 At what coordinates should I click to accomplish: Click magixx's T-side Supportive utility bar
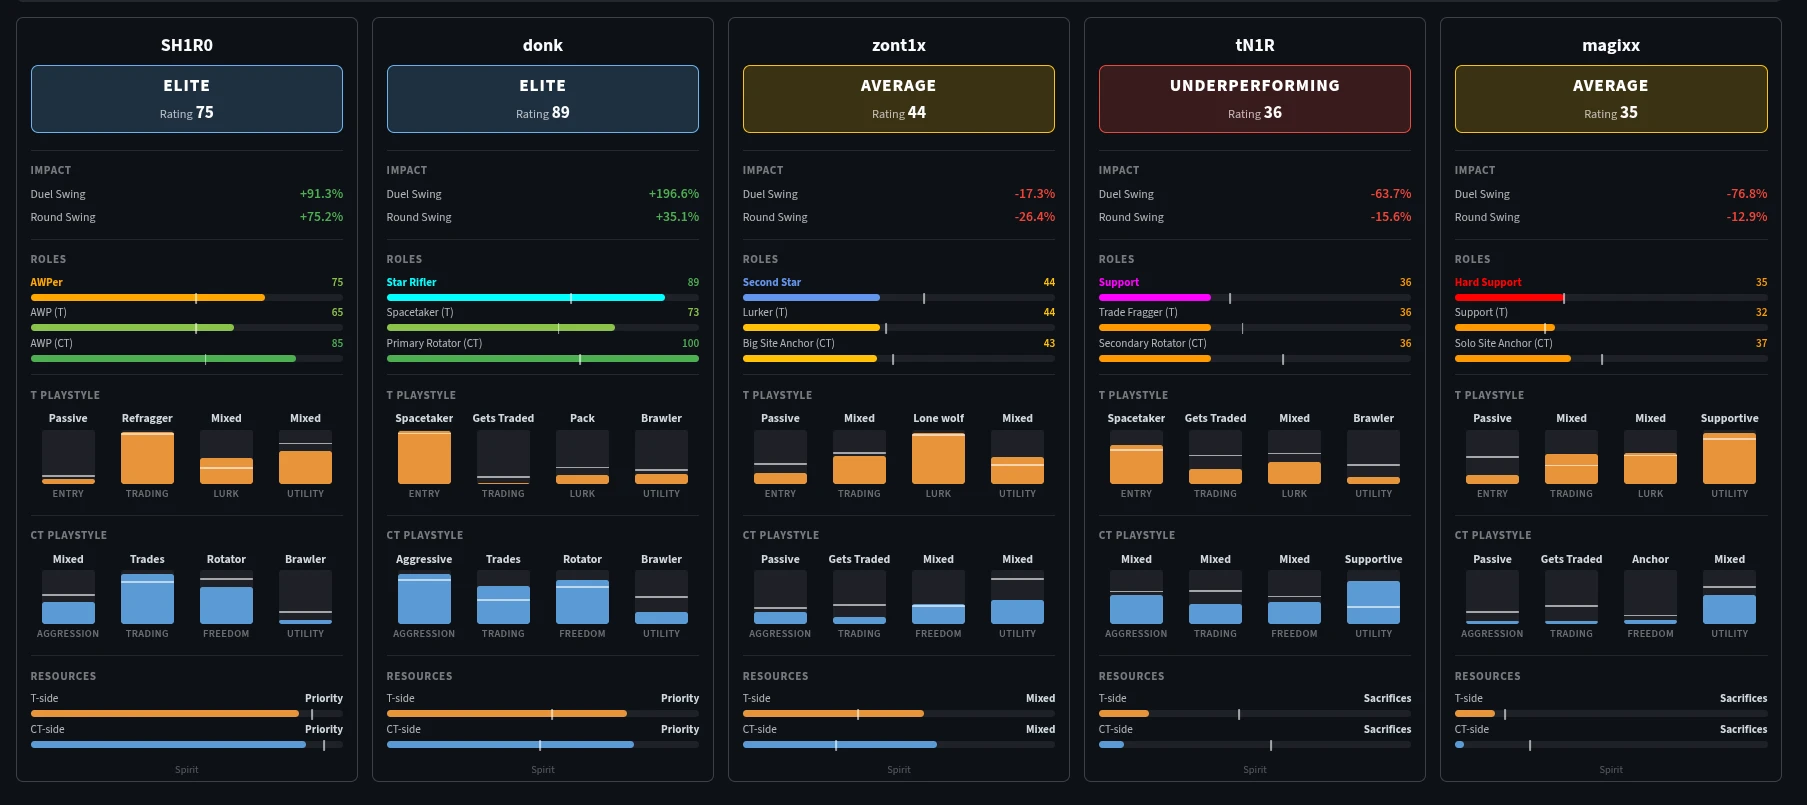[1729, 458]
